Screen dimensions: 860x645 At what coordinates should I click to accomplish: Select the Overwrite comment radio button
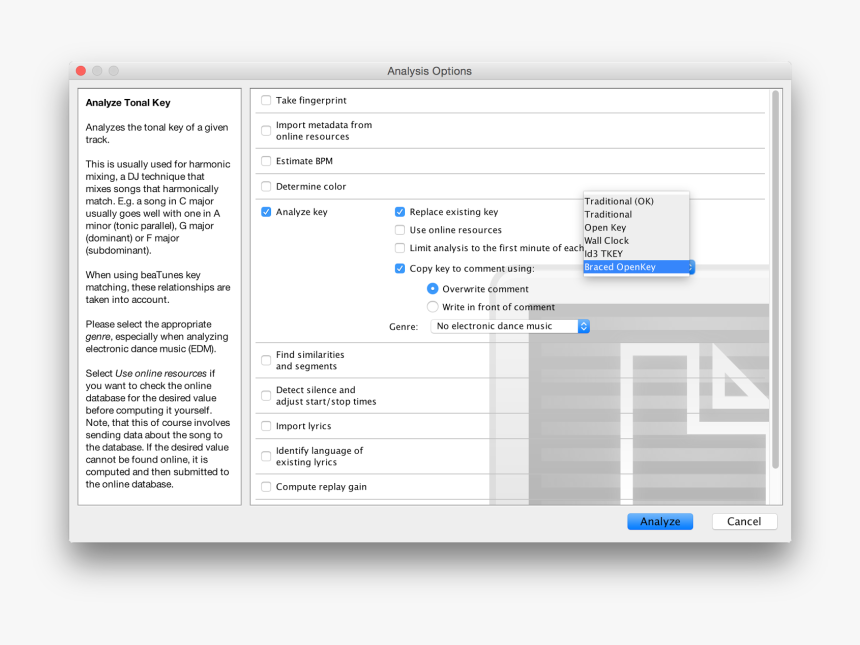pyautogui.click(x=433, y=289)
